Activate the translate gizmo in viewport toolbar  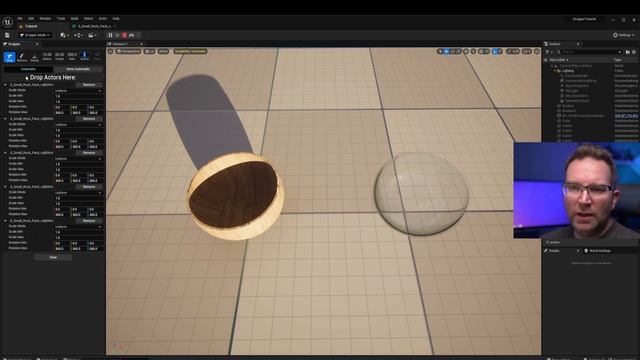(x=447, y=51)
